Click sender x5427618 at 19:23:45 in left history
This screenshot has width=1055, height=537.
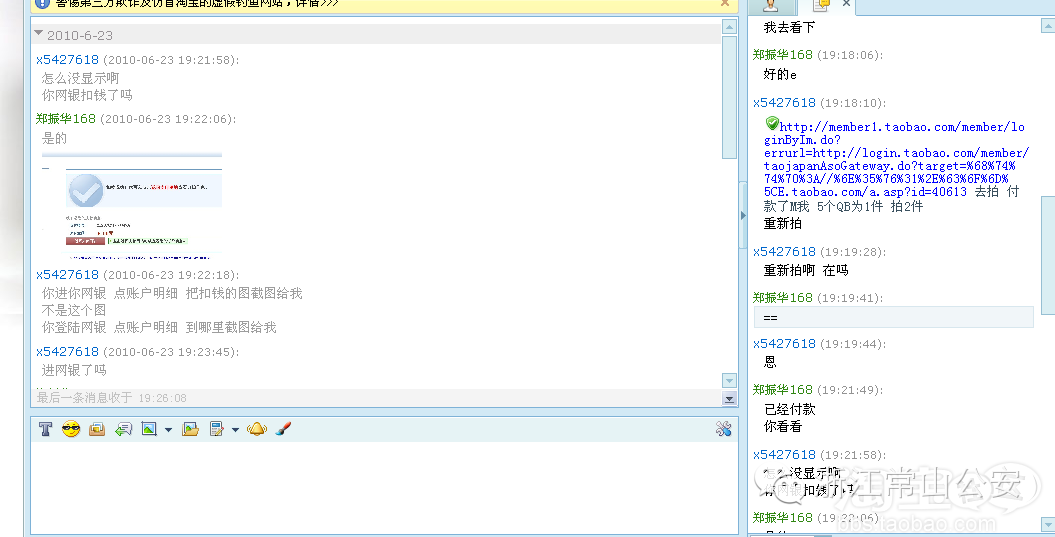[x=67, y=352]
